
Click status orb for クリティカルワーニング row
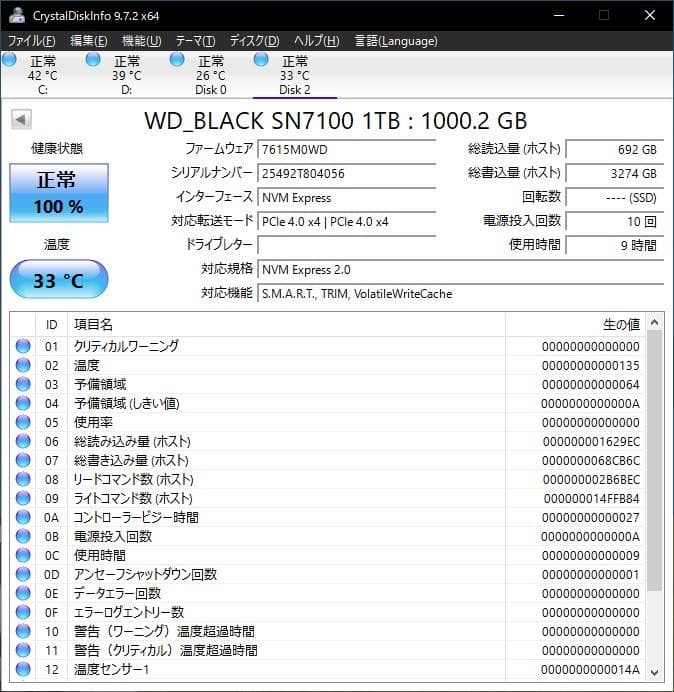coord(23,346)
